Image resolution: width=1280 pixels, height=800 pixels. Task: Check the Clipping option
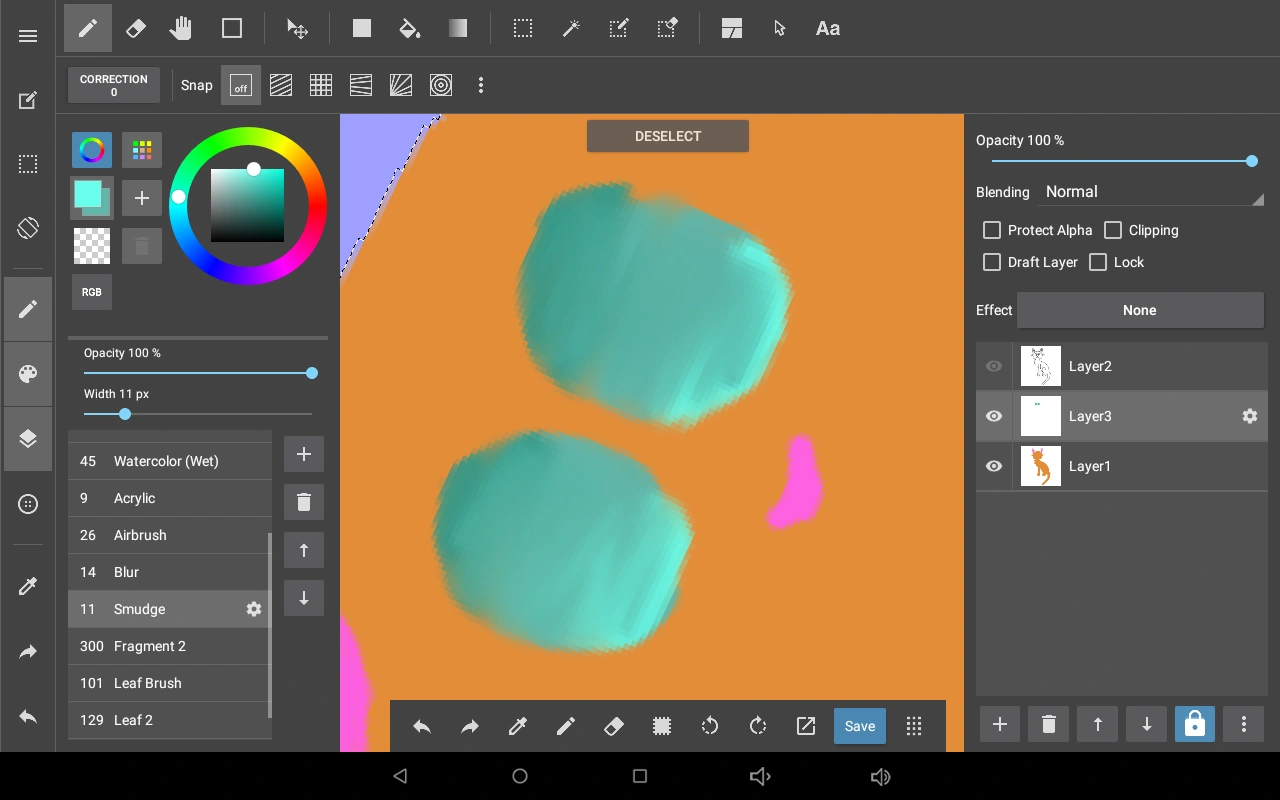pyautogui.click(x=1113, y=230)
